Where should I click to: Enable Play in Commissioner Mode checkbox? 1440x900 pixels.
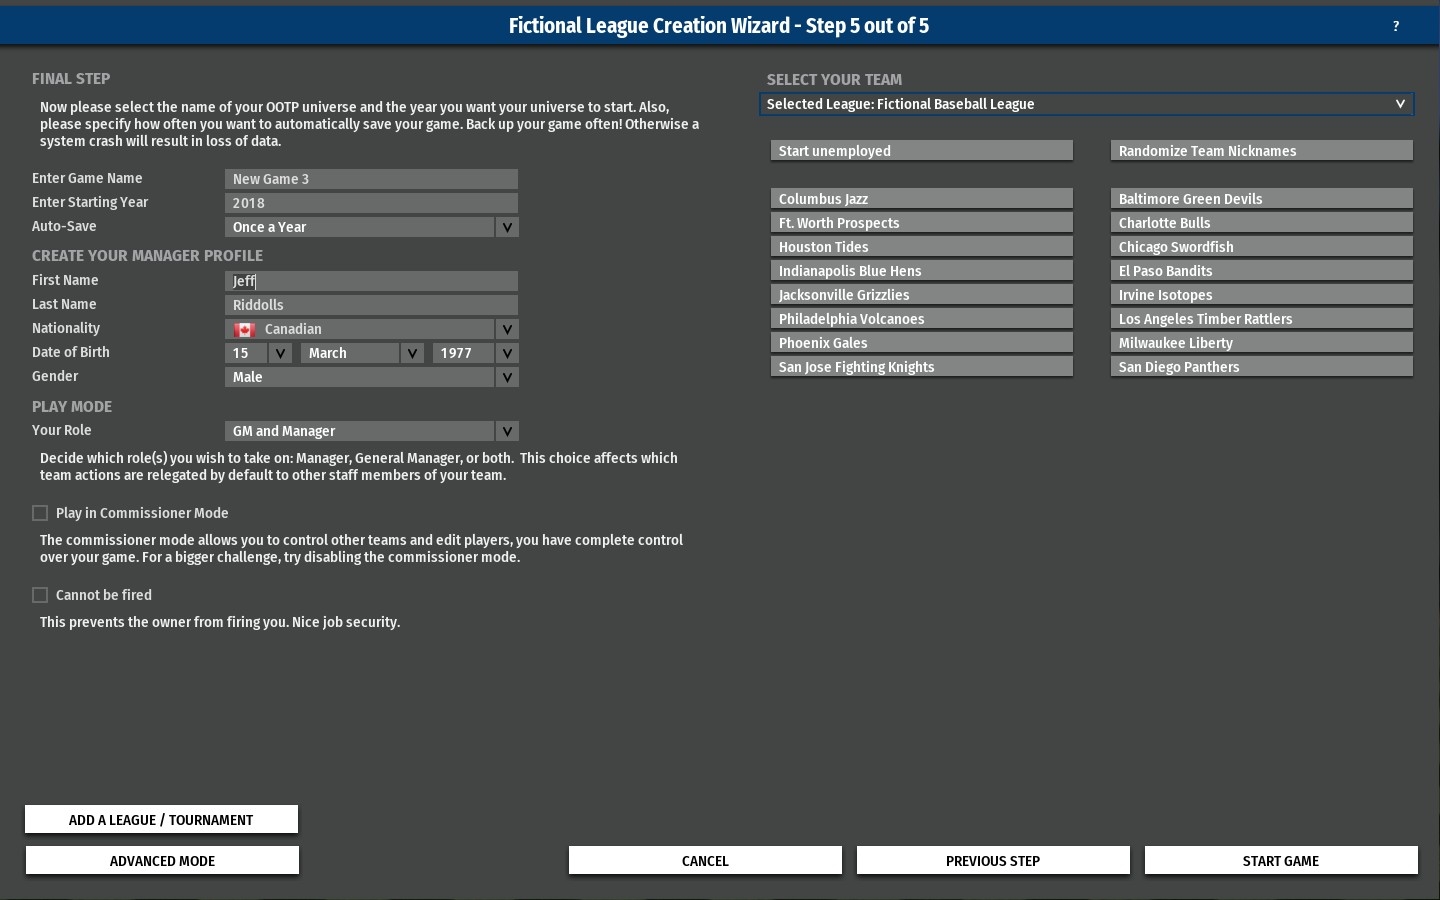pyautogui.click(x=40, y=513)
